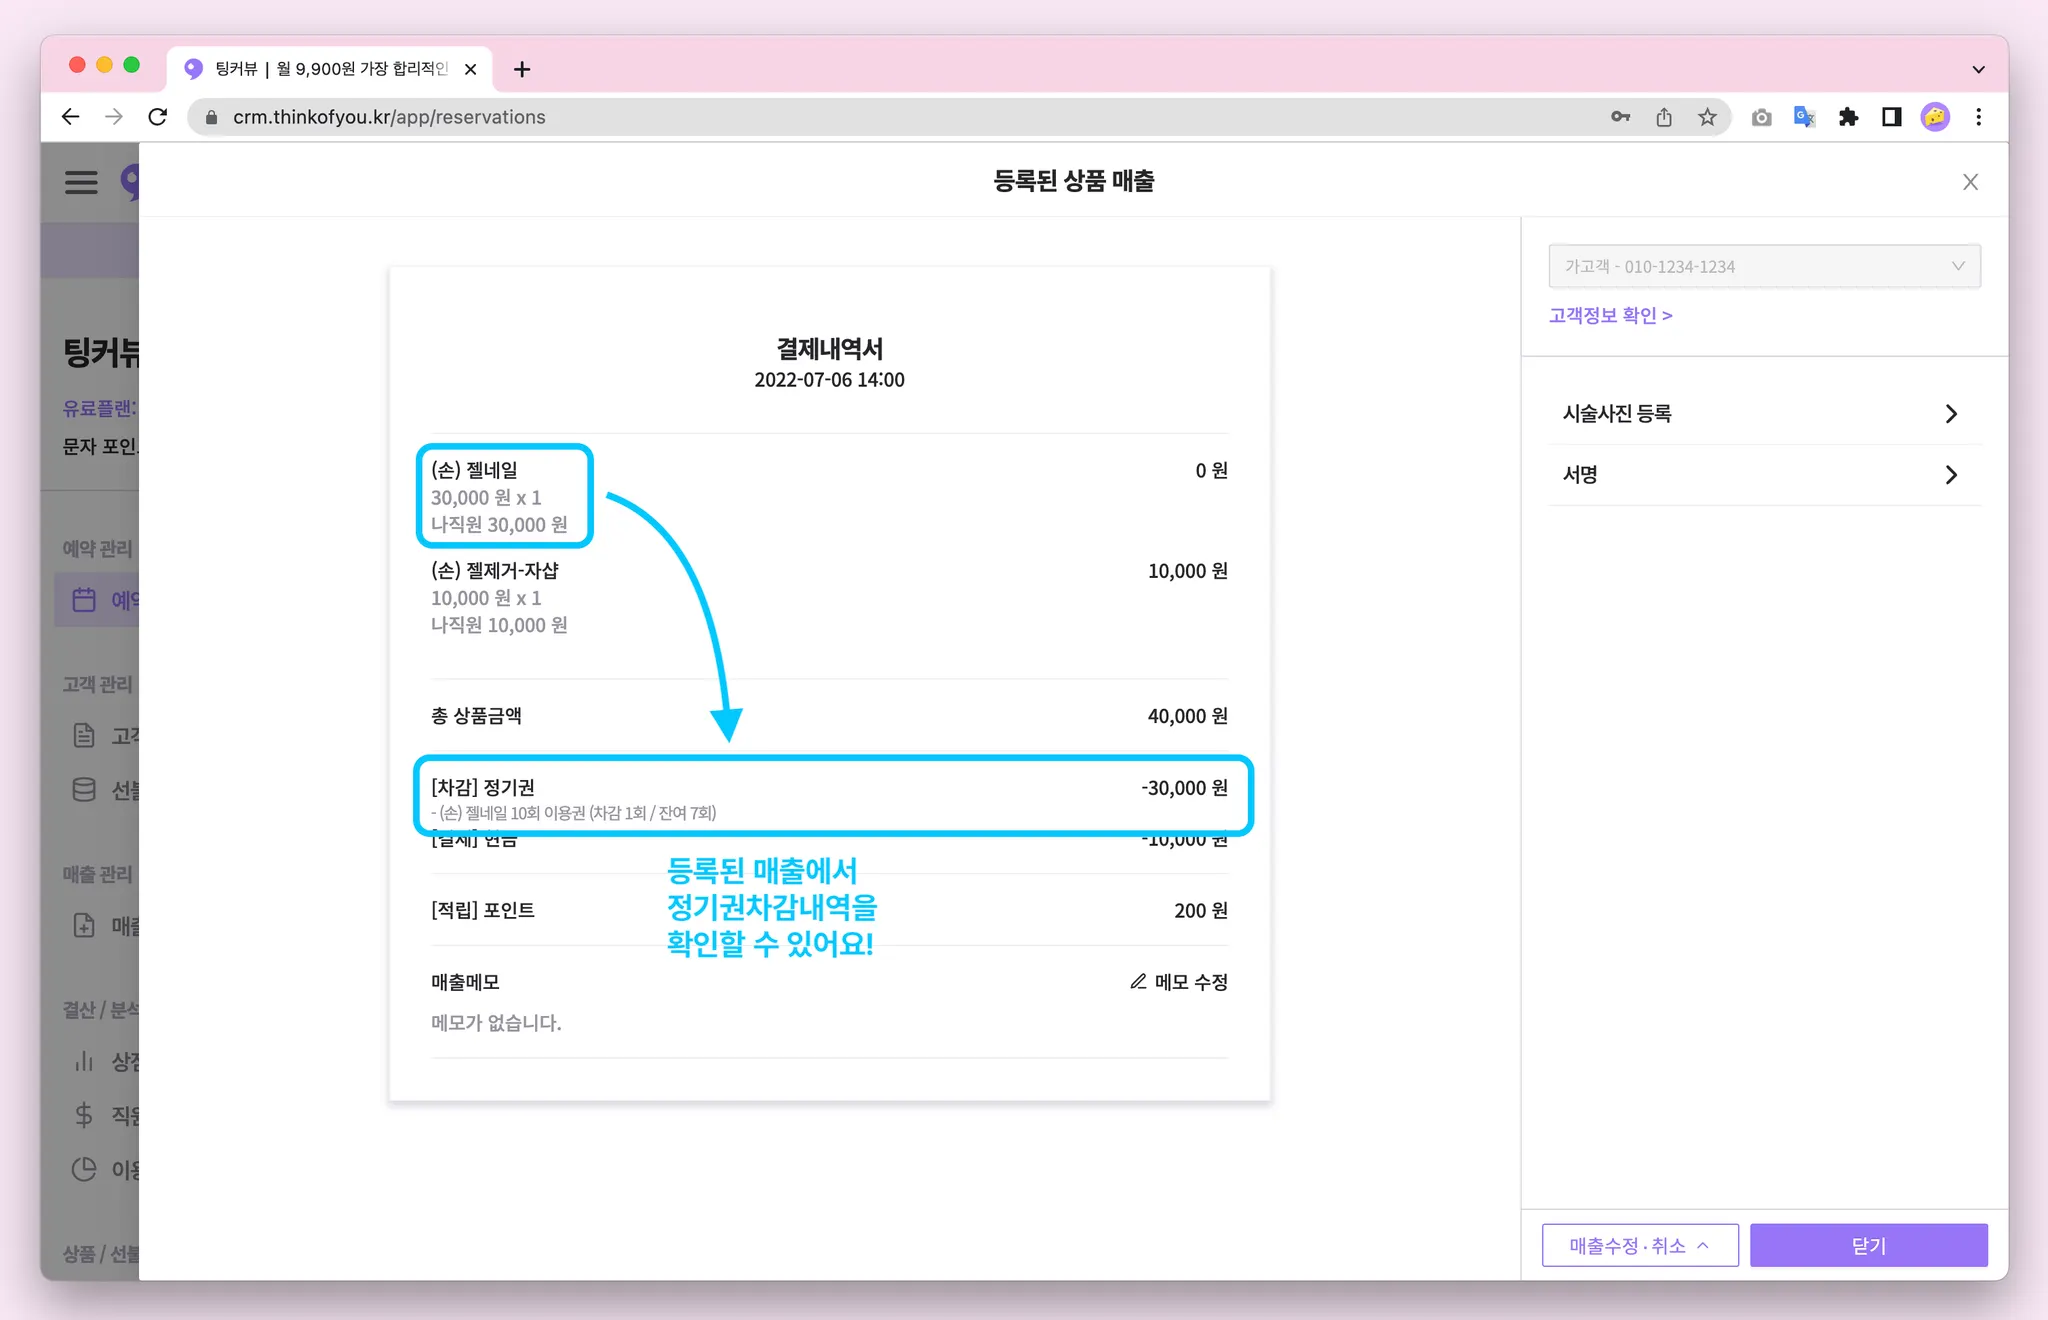Click the password key icon

click(1620, 117)
